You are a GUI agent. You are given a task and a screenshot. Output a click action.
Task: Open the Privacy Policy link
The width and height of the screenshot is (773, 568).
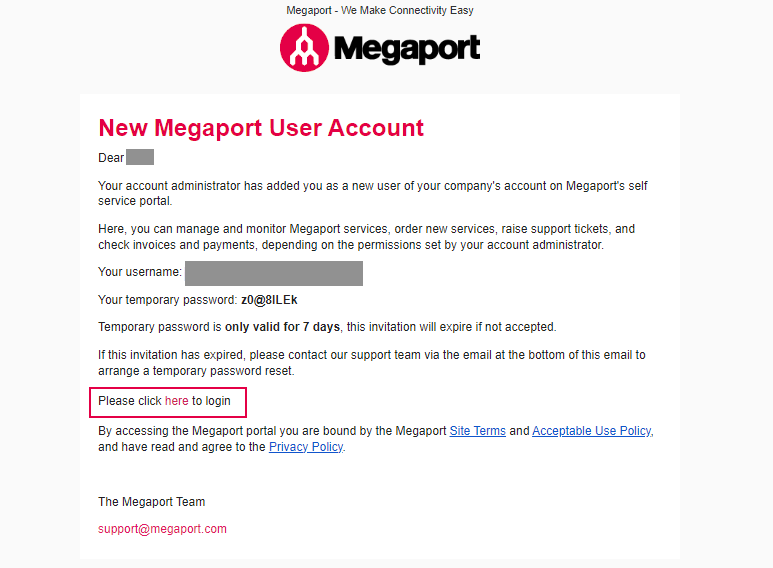coord(306,447)
